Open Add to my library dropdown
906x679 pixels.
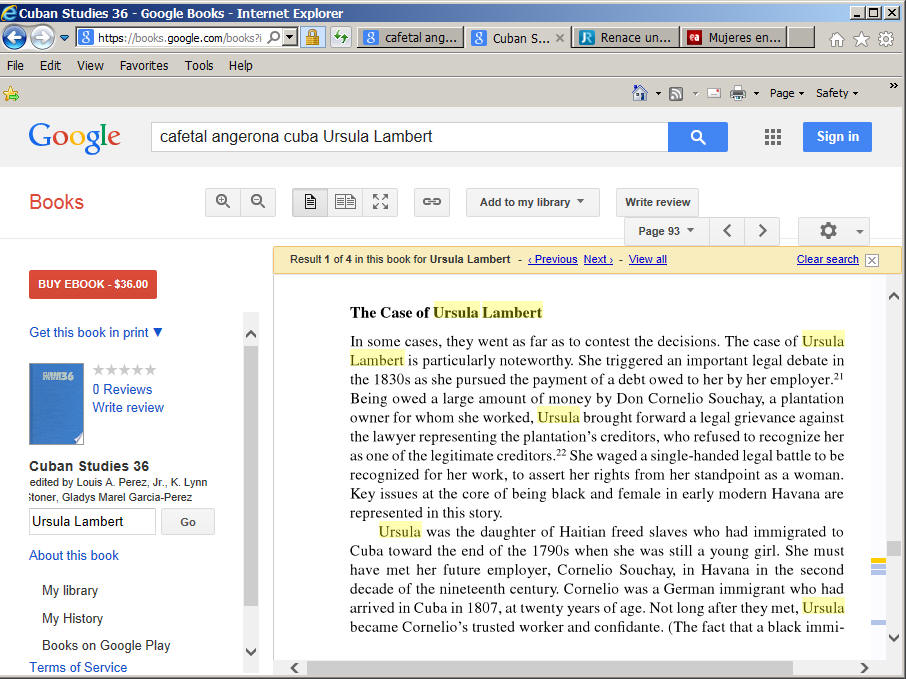pyautogui.click(x=532, y=202)
